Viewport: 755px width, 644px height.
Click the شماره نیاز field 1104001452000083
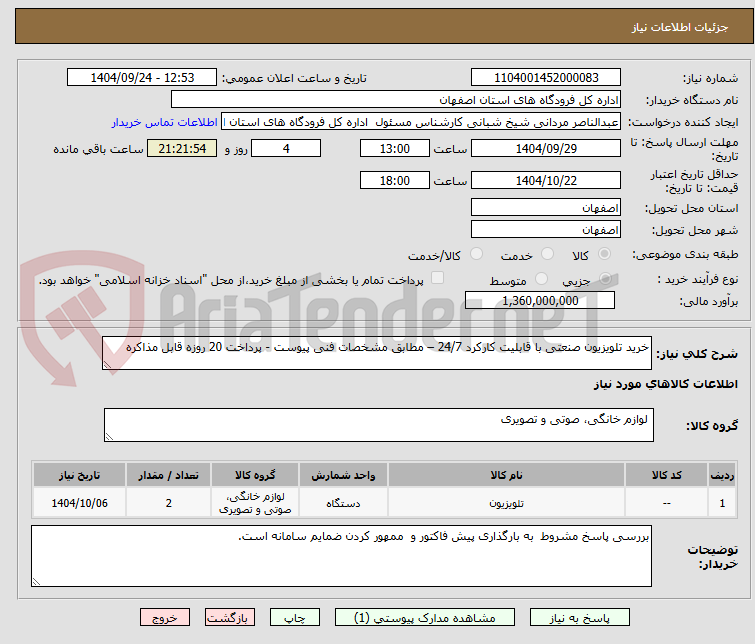[x=546, y=78]
